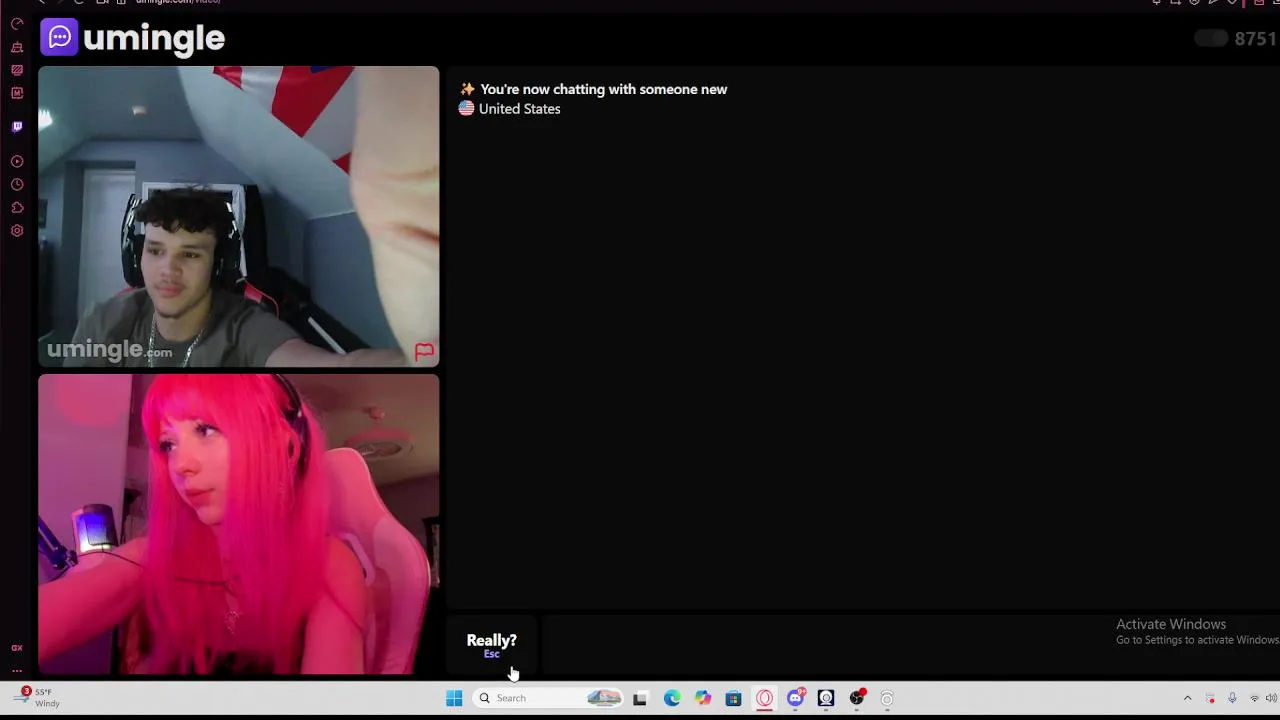Open OBS Studio icon with red dot
The image size is (1280, 720).
click(x=857, y=698)
